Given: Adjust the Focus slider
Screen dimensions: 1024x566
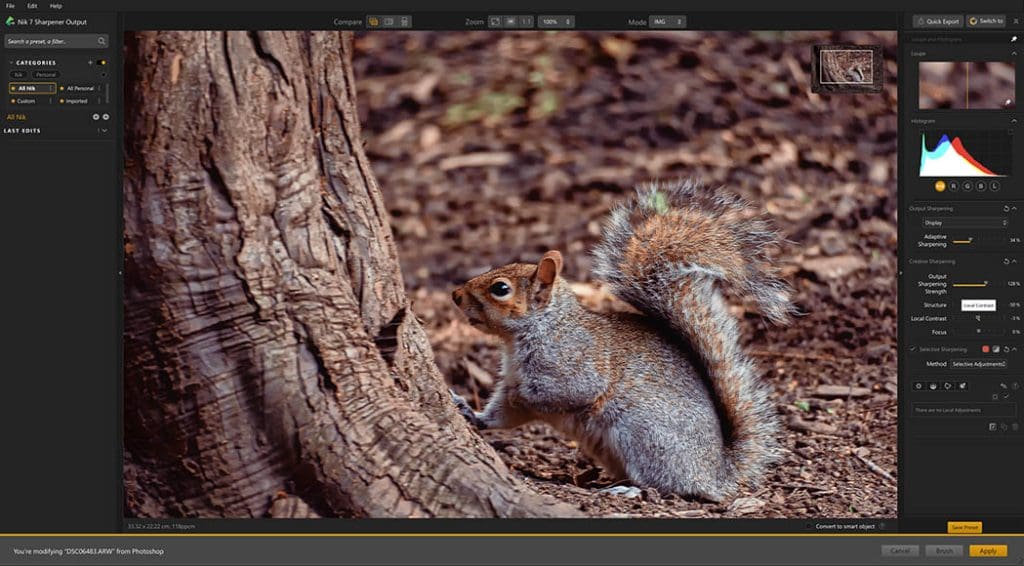Looking at the screenshot, I should tap(978, 332).
